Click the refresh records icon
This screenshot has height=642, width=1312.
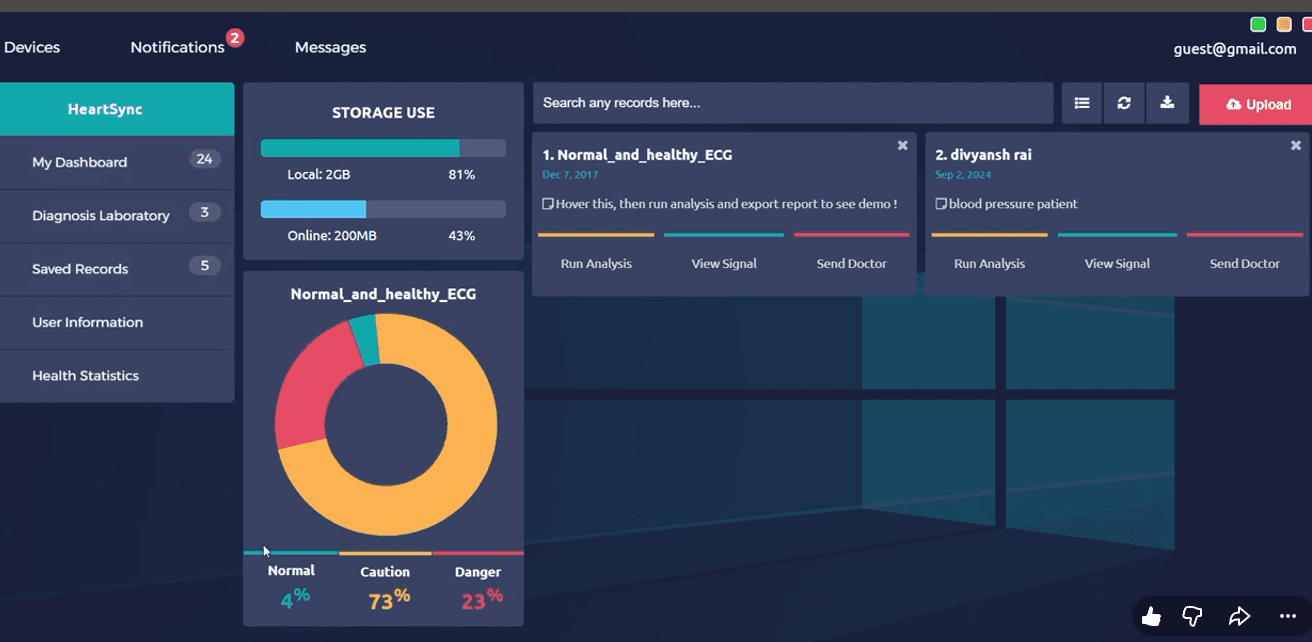point(1124,103)
